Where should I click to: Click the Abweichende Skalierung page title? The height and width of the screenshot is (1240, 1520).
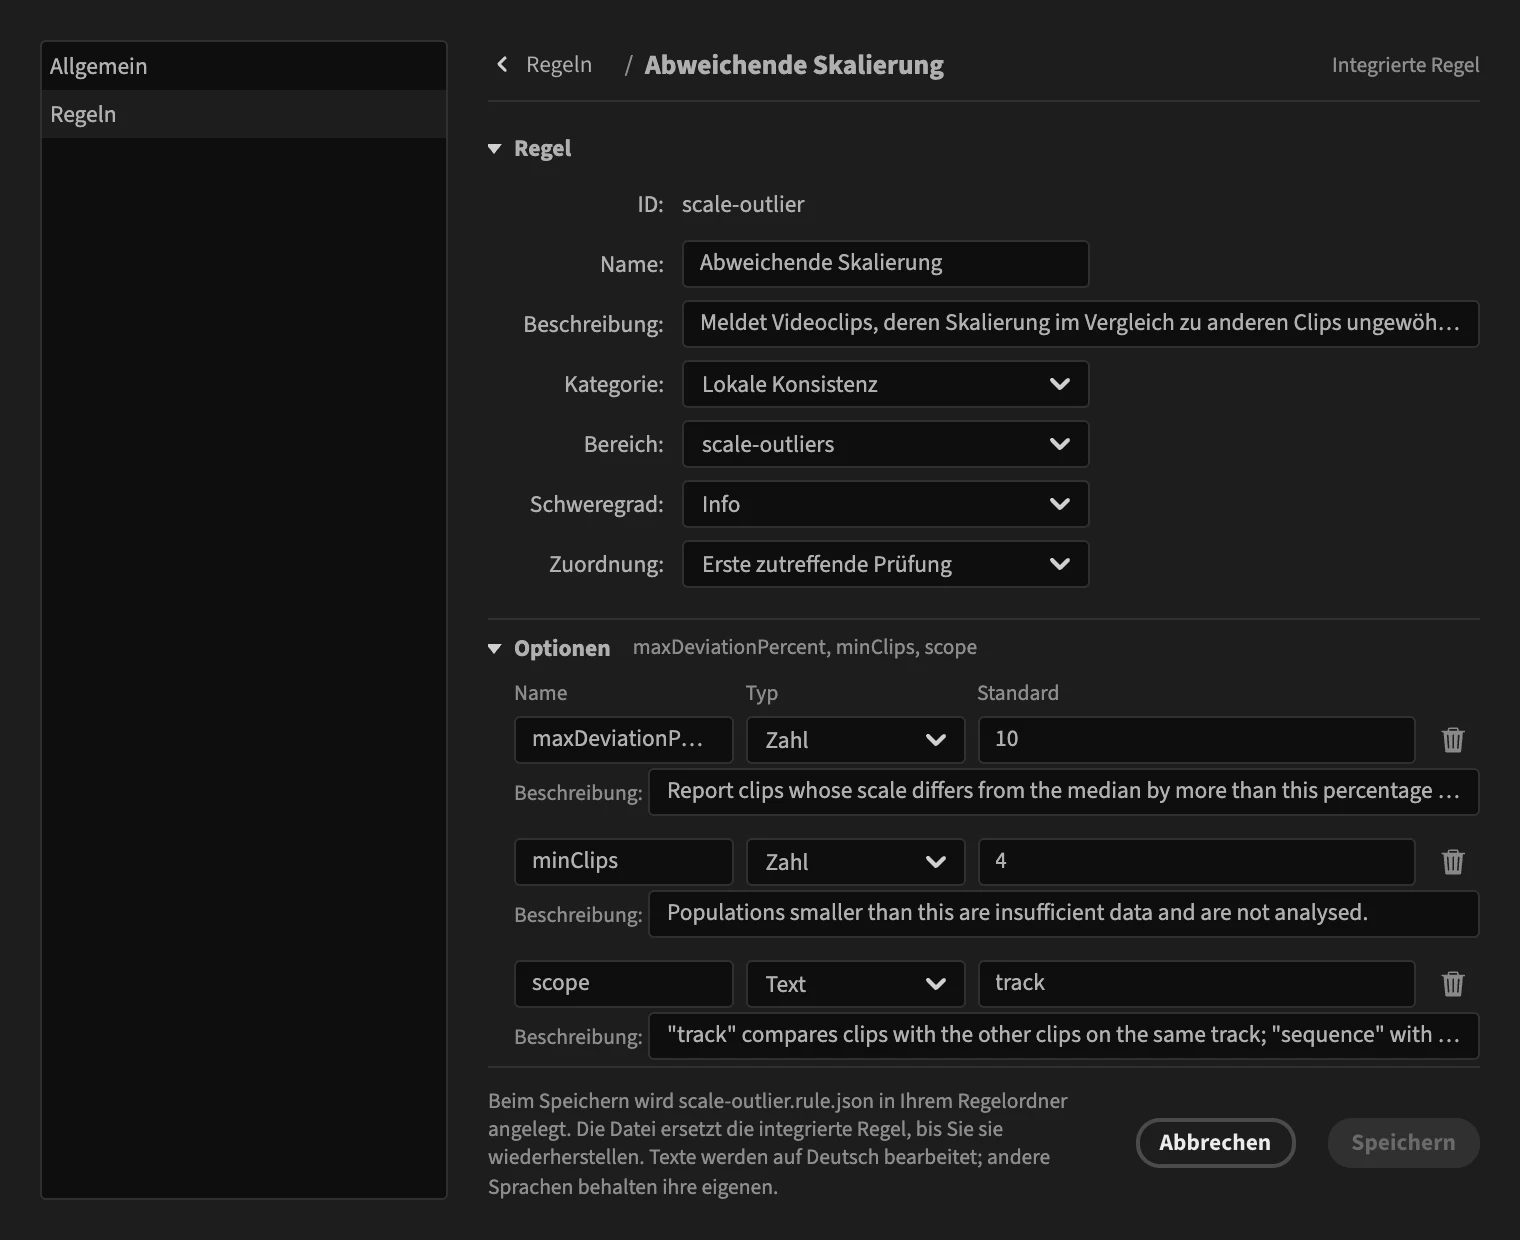tap(794, 65)
